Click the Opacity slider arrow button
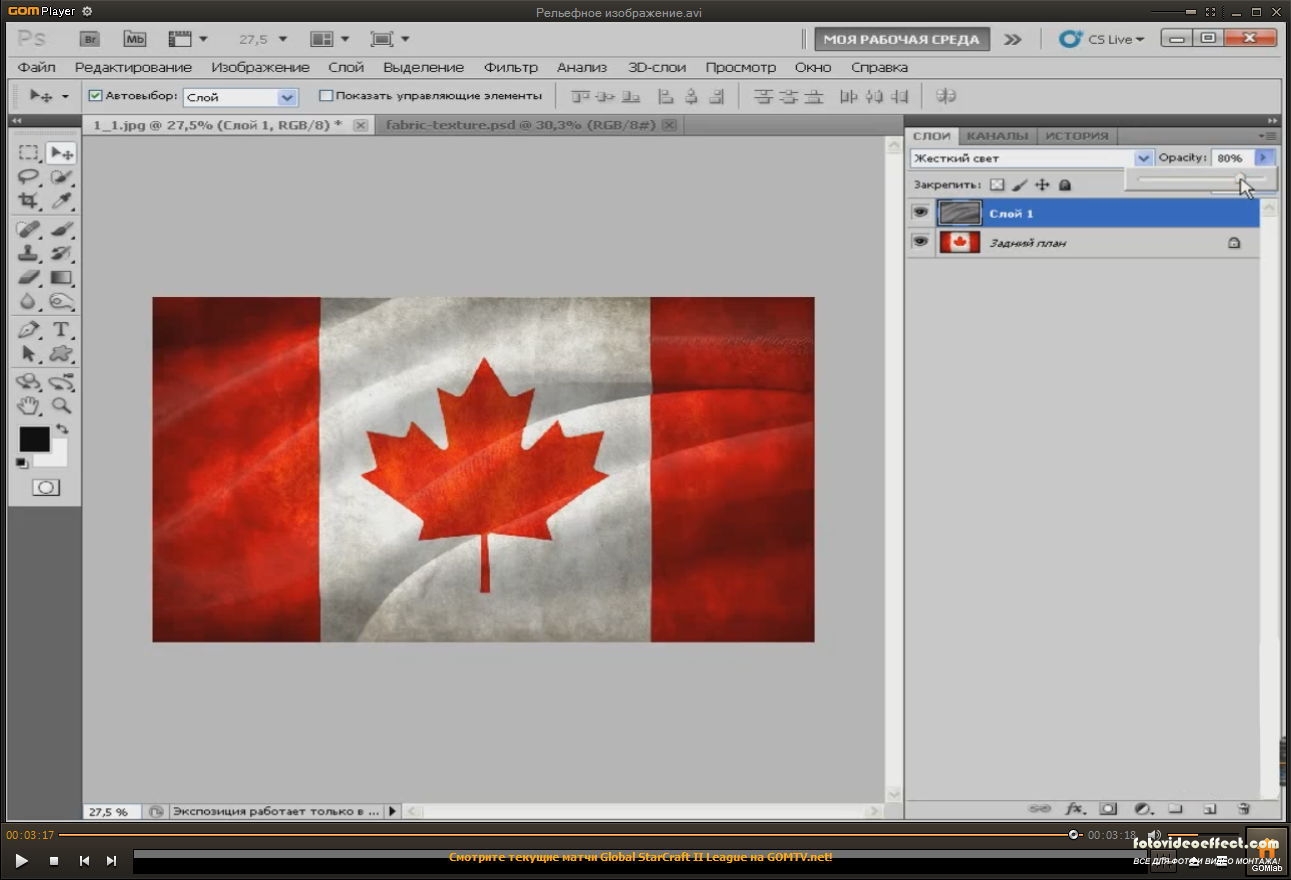The width and height of the screenshot is (1291, 880). point(1263,158)
